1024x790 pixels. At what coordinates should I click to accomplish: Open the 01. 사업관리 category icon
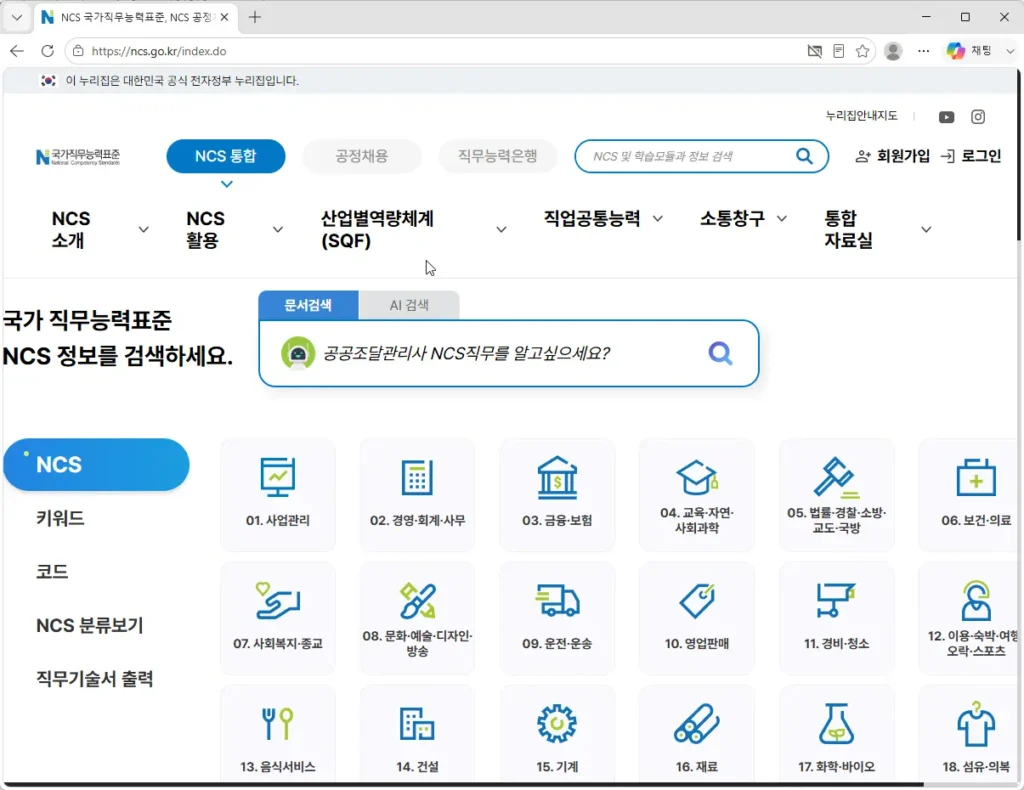coord(278,477)
